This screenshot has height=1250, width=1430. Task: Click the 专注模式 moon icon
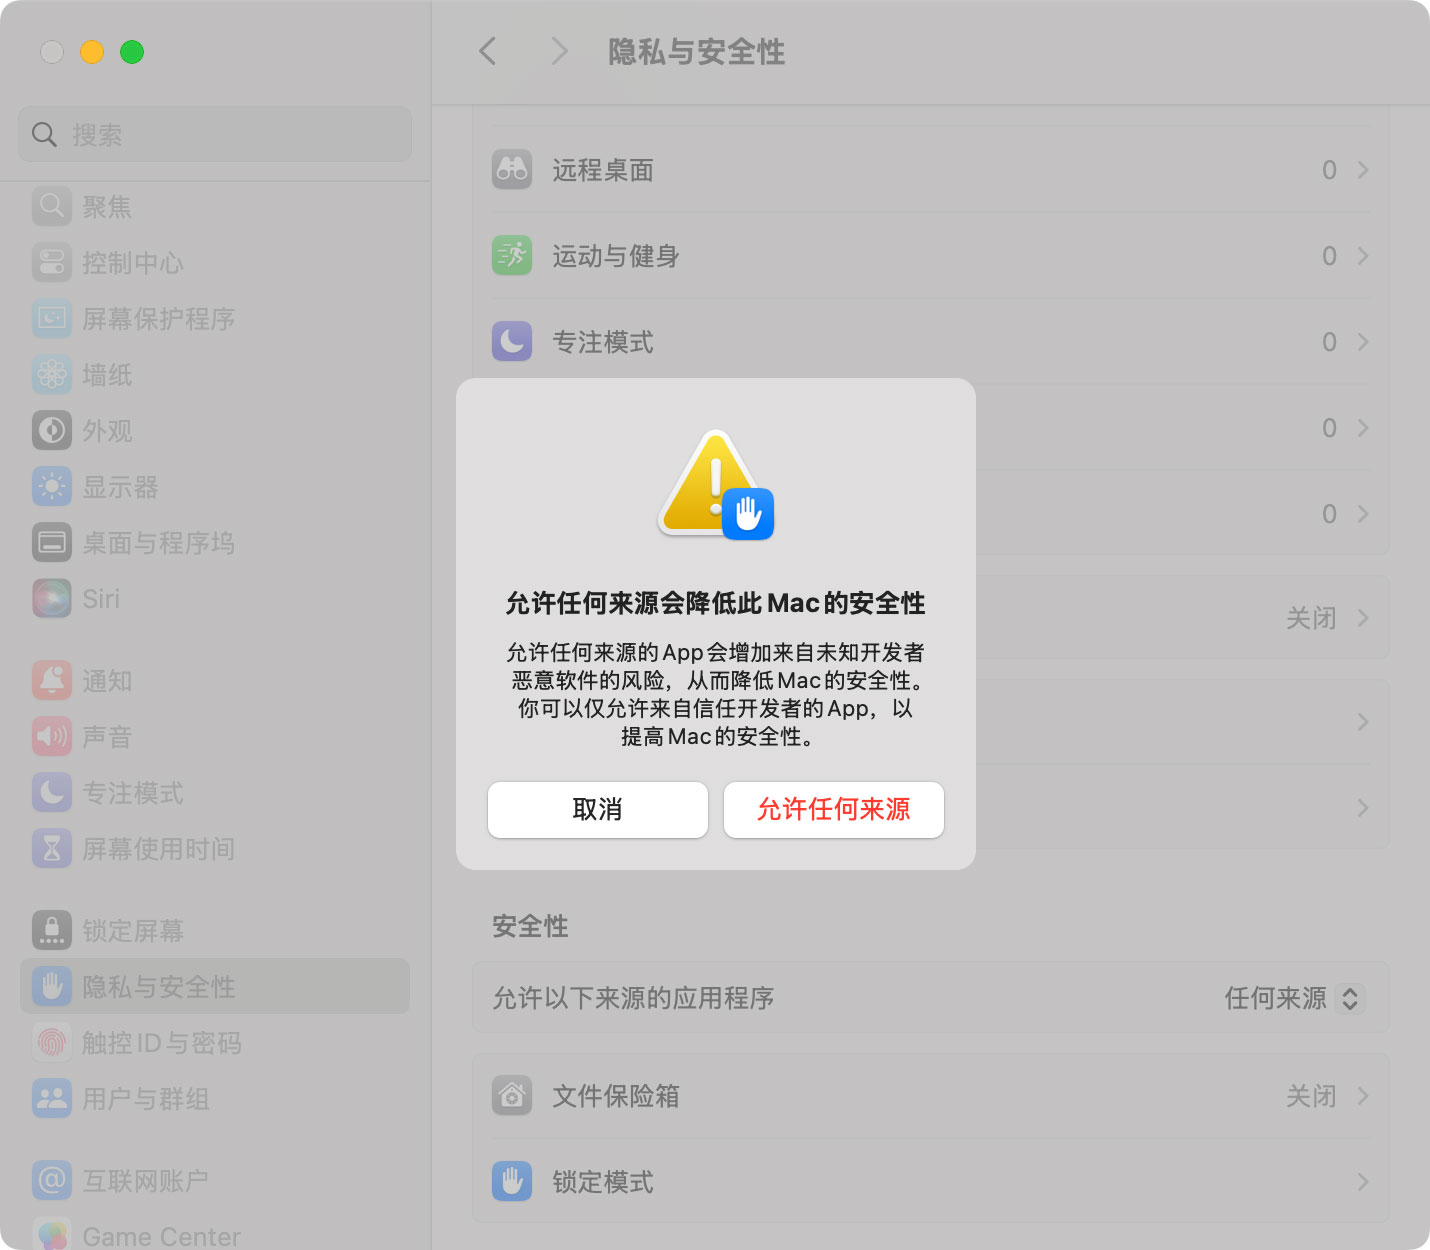[511, 341]
